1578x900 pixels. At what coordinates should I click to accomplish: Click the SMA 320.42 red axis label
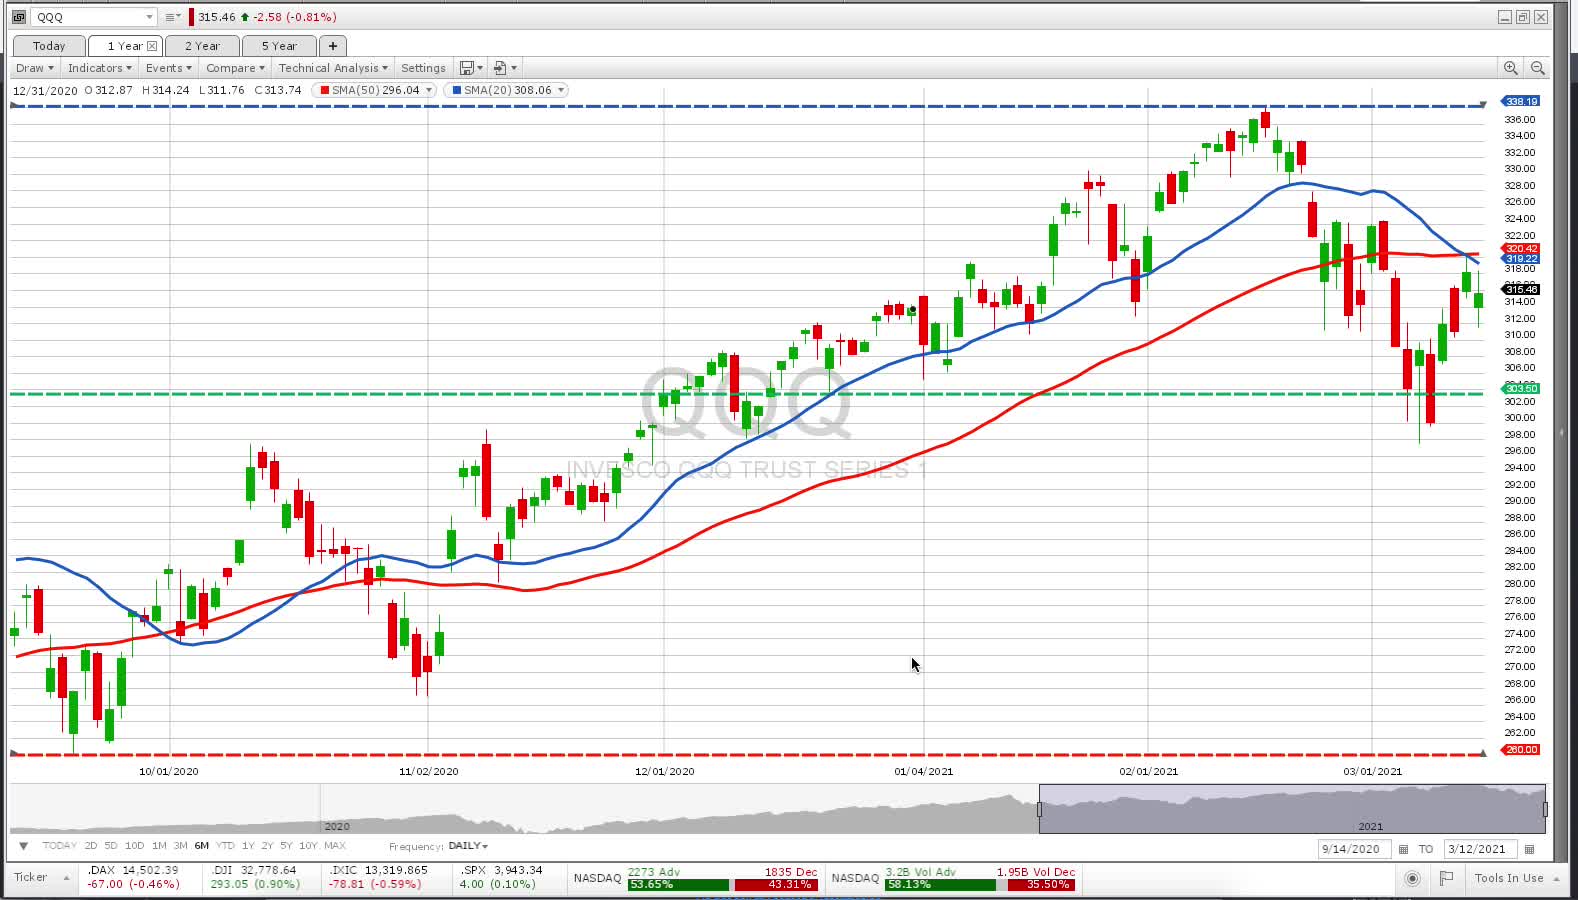pos(1521,248)
